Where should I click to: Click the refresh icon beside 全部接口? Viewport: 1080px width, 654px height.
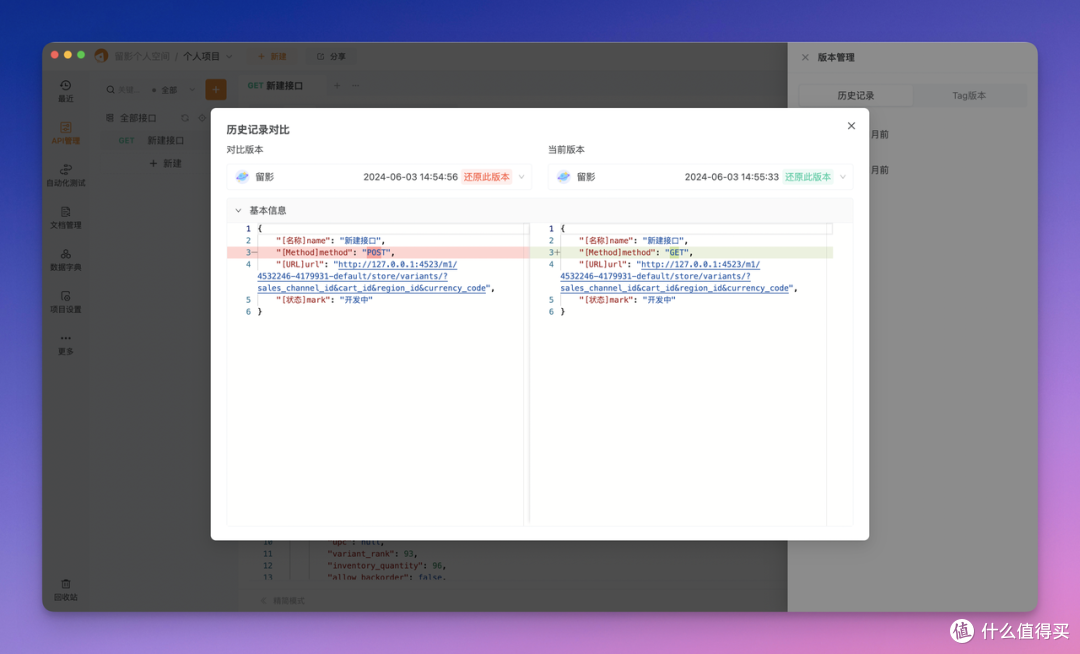pyautogui.click(x=185, y=118)
